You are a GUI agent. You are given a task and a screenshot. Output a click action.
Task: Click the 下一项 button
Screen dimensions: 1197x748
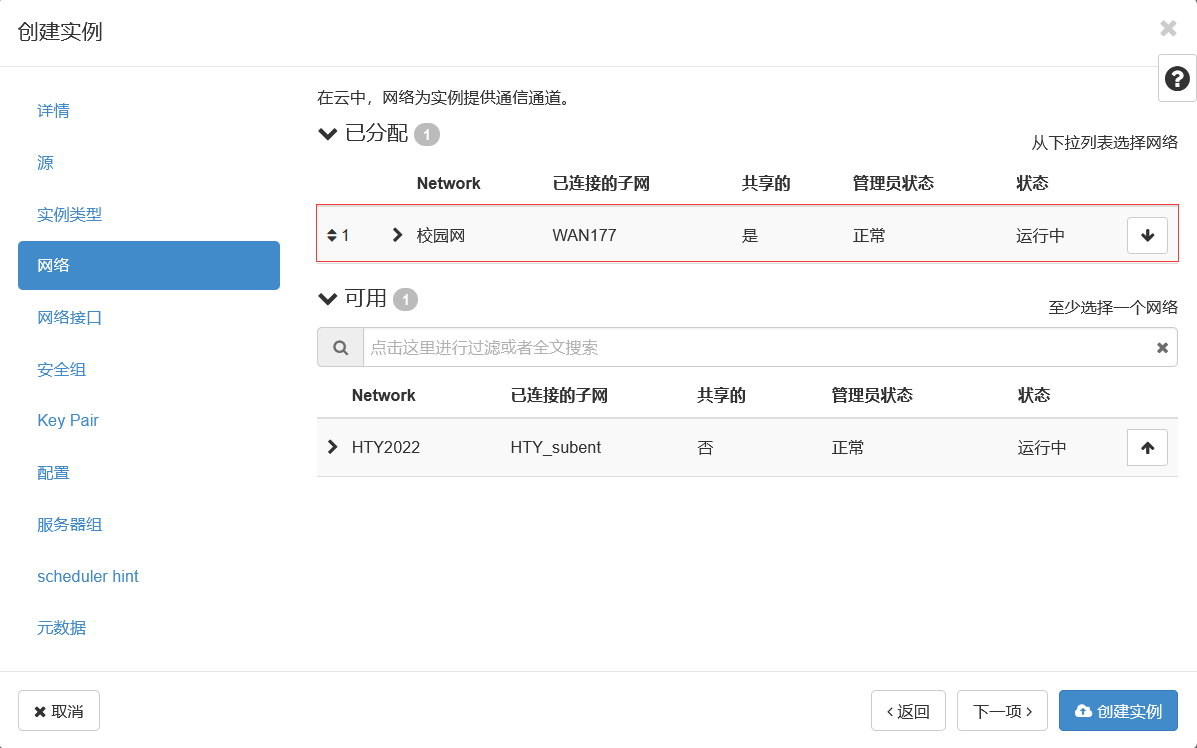click(x=1002, y=711)
